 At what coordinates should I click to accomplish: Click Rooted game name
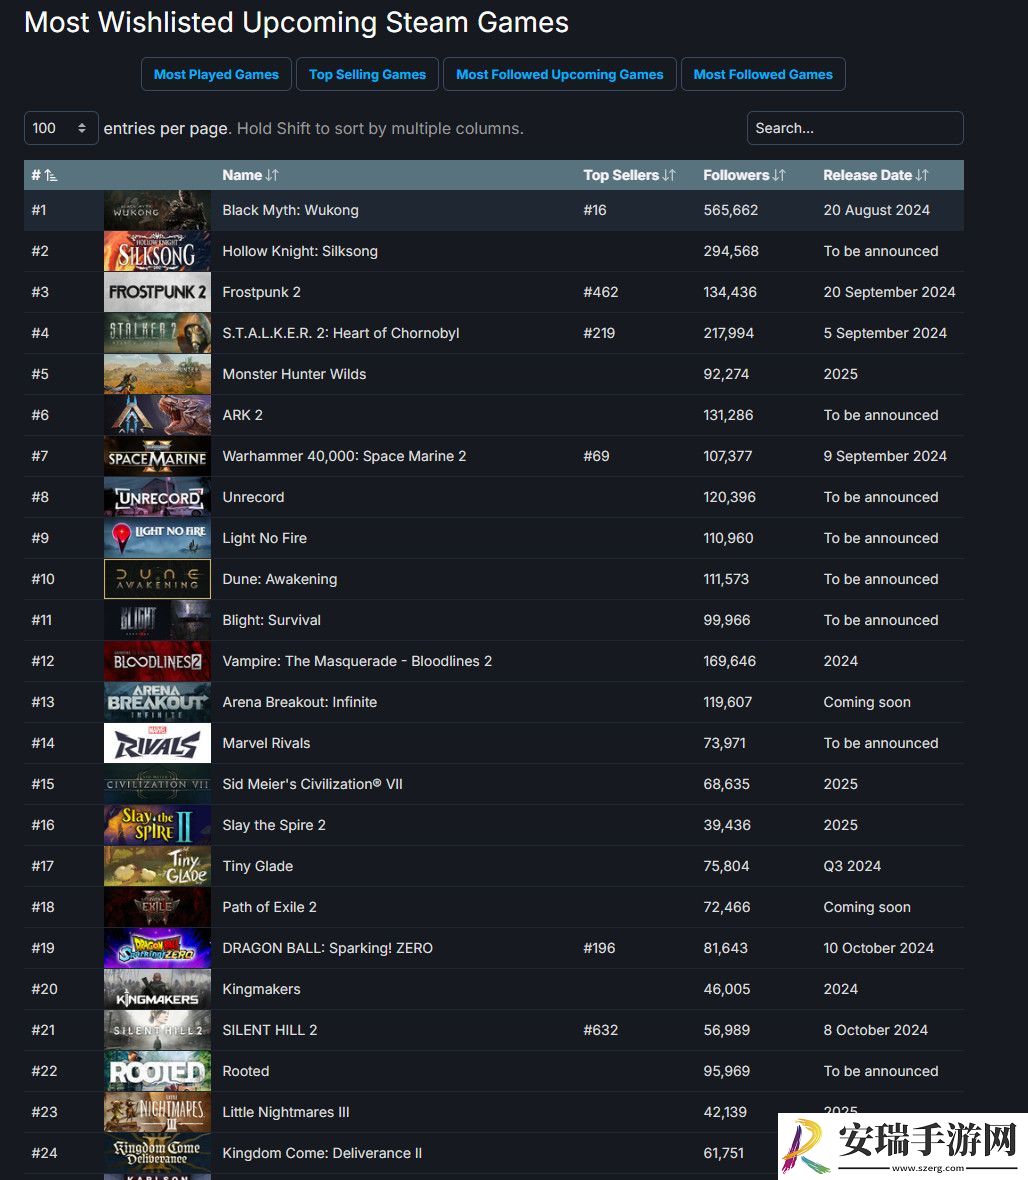(245, 1072)
